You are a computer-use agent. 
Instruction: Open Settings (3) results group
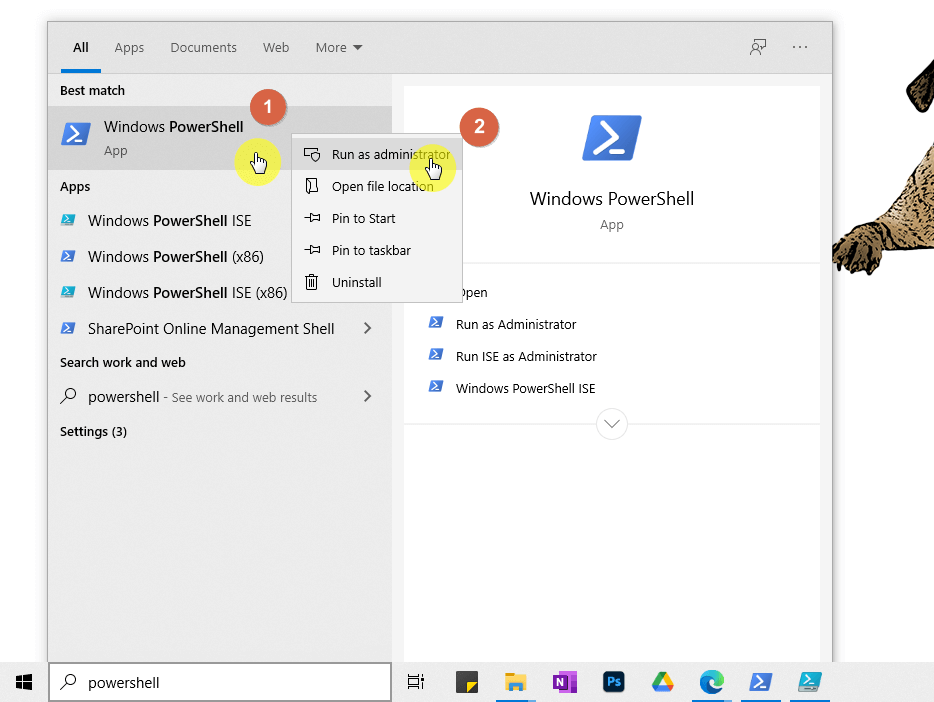coord(94,432)
